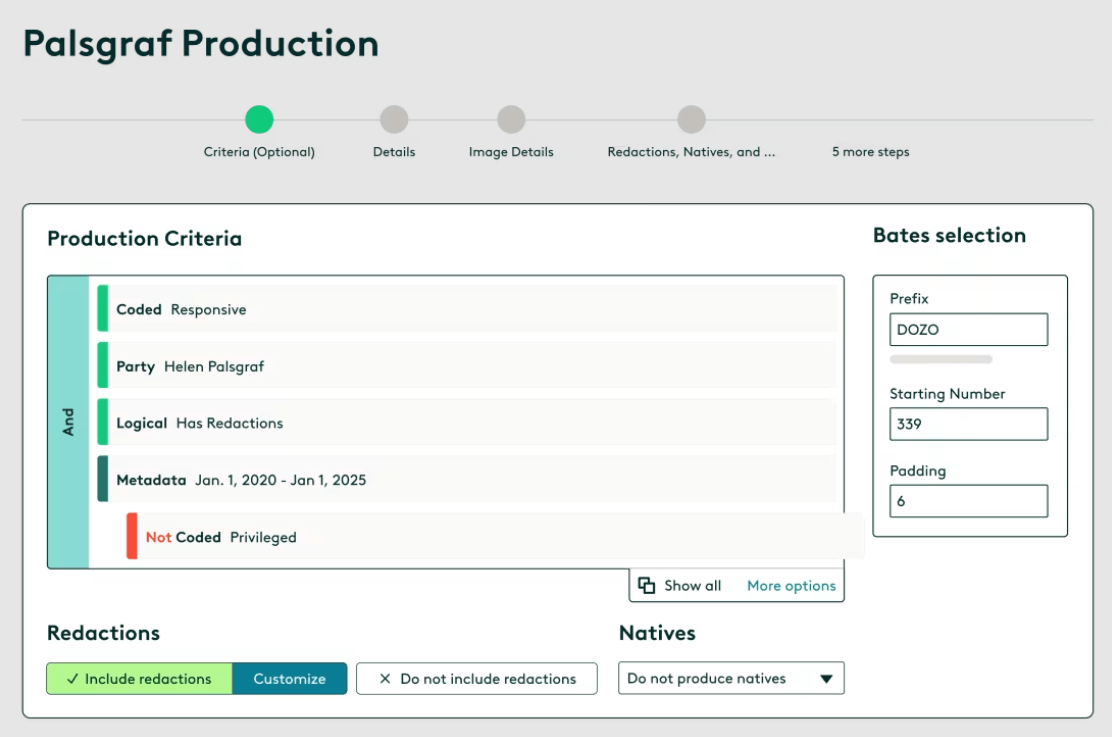Choose Do not include redactions
Viewport: 1112px width, 737px height.
477,678
